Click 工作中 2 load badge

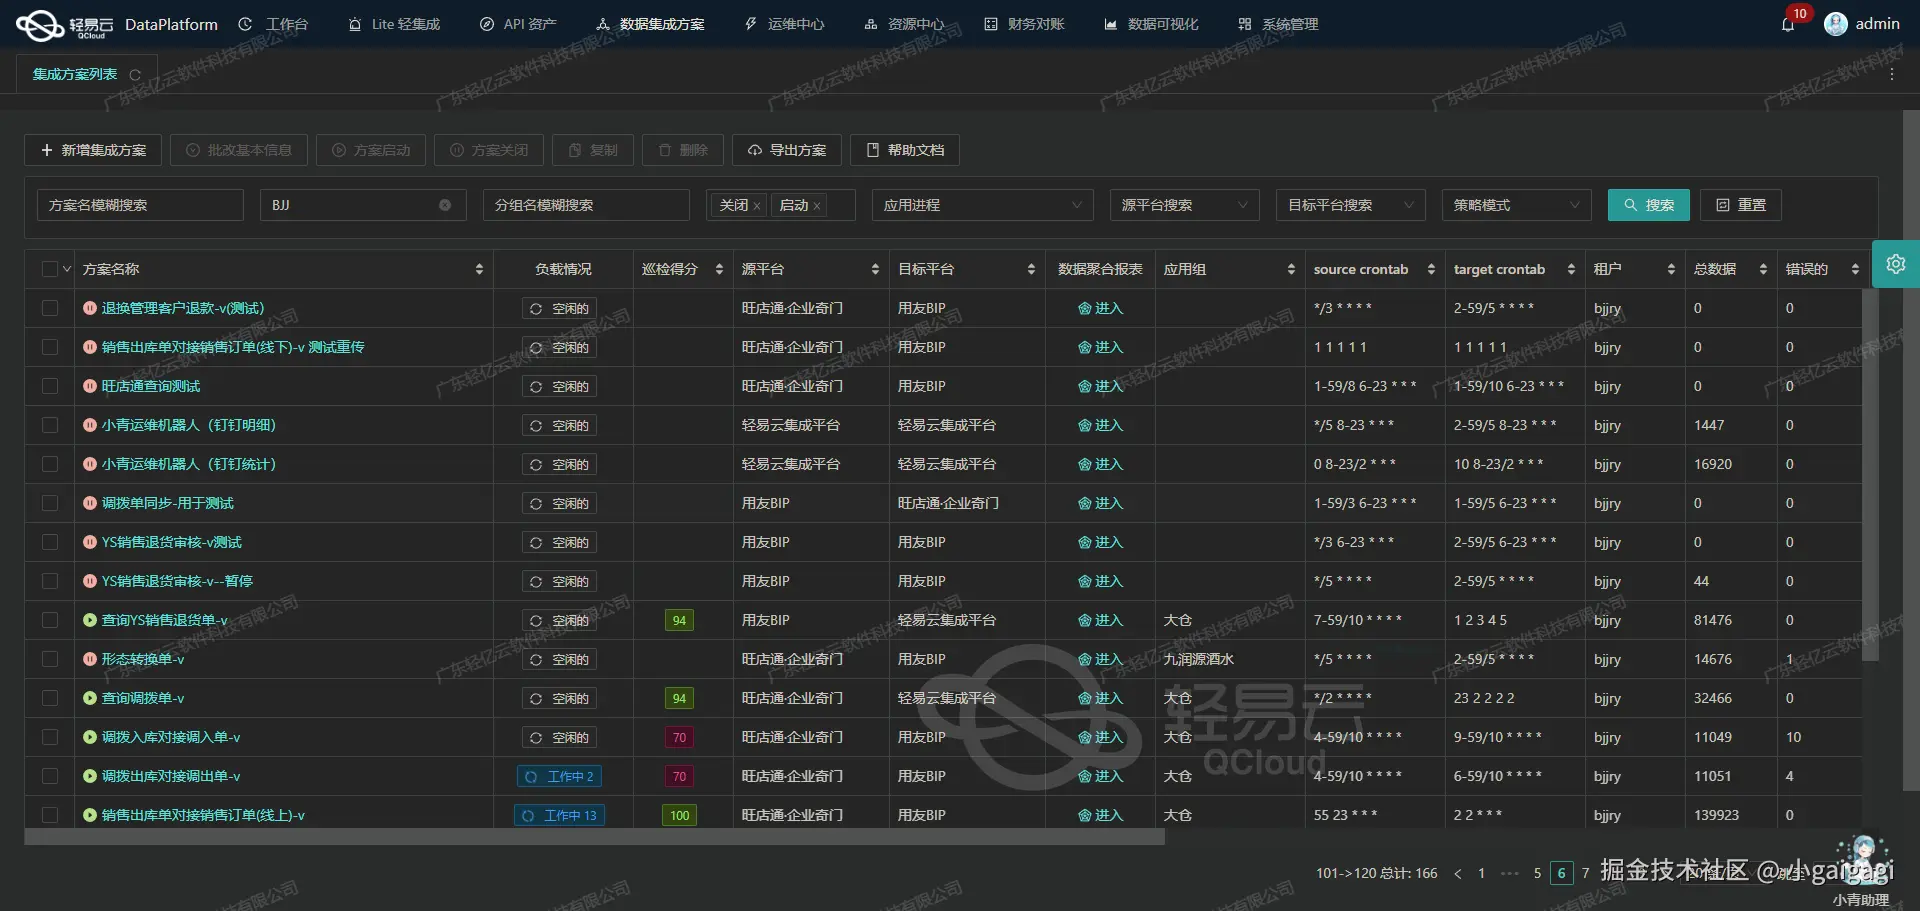tap(560, 776)
